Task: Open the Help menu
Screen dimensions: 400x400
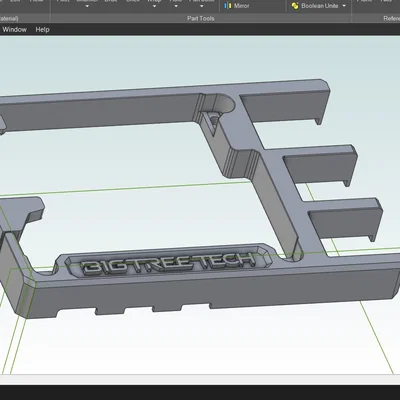Action: click(x=42, y=29)
